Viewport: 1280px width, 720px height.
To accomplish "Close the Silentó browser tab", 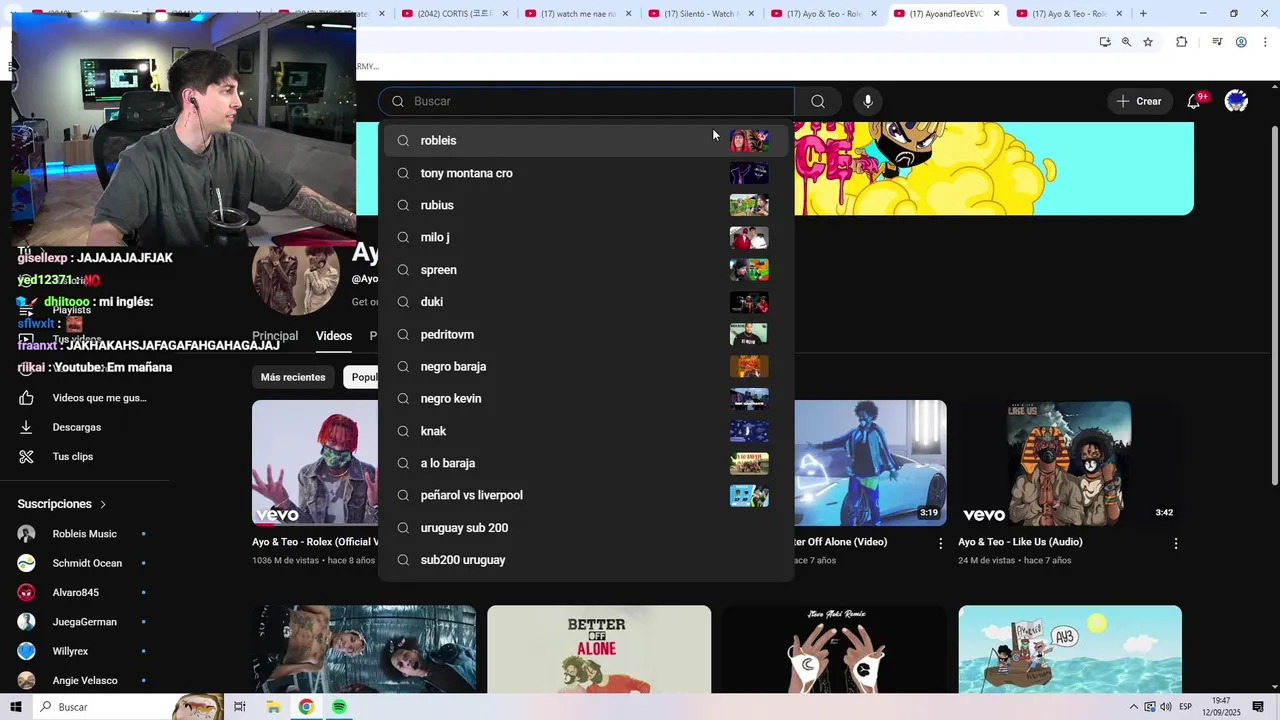I will (751, 13).
